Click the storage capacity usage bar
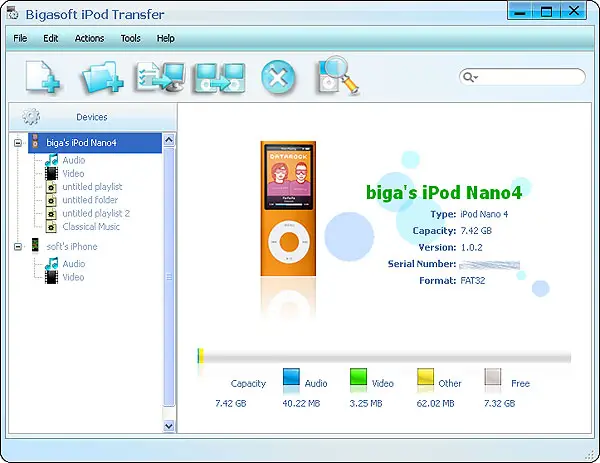The image size is (600, 463). (x=384, y=358)
